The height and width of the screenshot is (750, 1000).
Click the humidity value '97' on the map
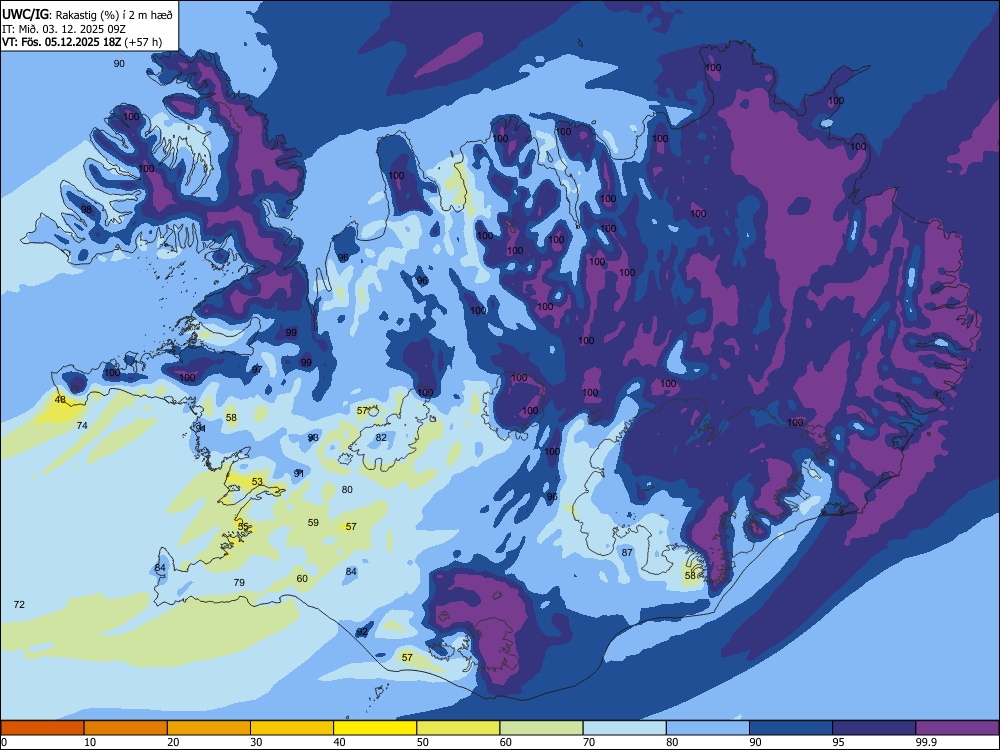(x=257, y=369)
